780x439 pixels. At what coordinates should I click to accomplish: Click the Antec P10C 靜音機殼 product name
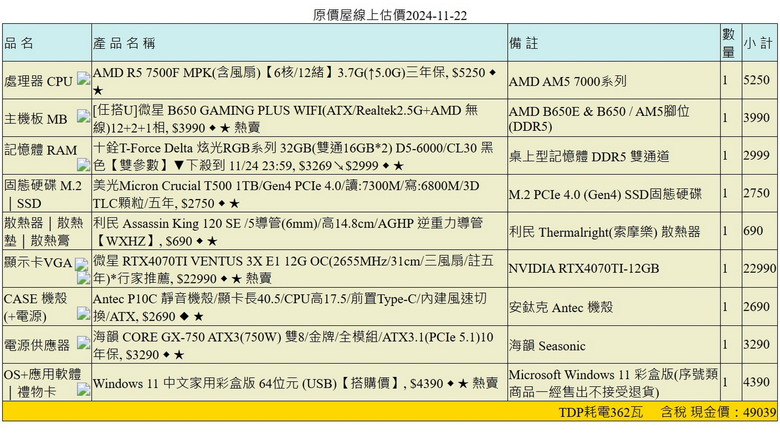[x=290, y=307]
